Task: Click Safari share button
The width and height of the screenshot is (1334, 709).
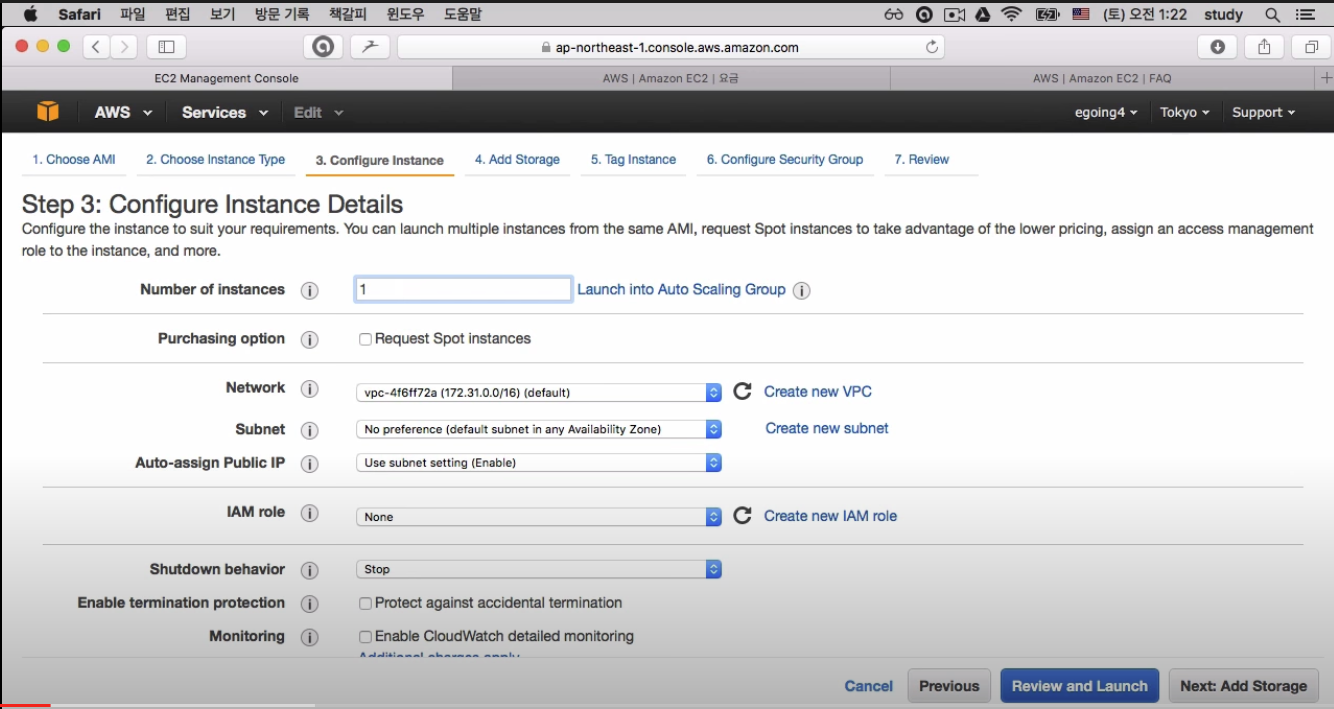Action: pos(1264,46)
